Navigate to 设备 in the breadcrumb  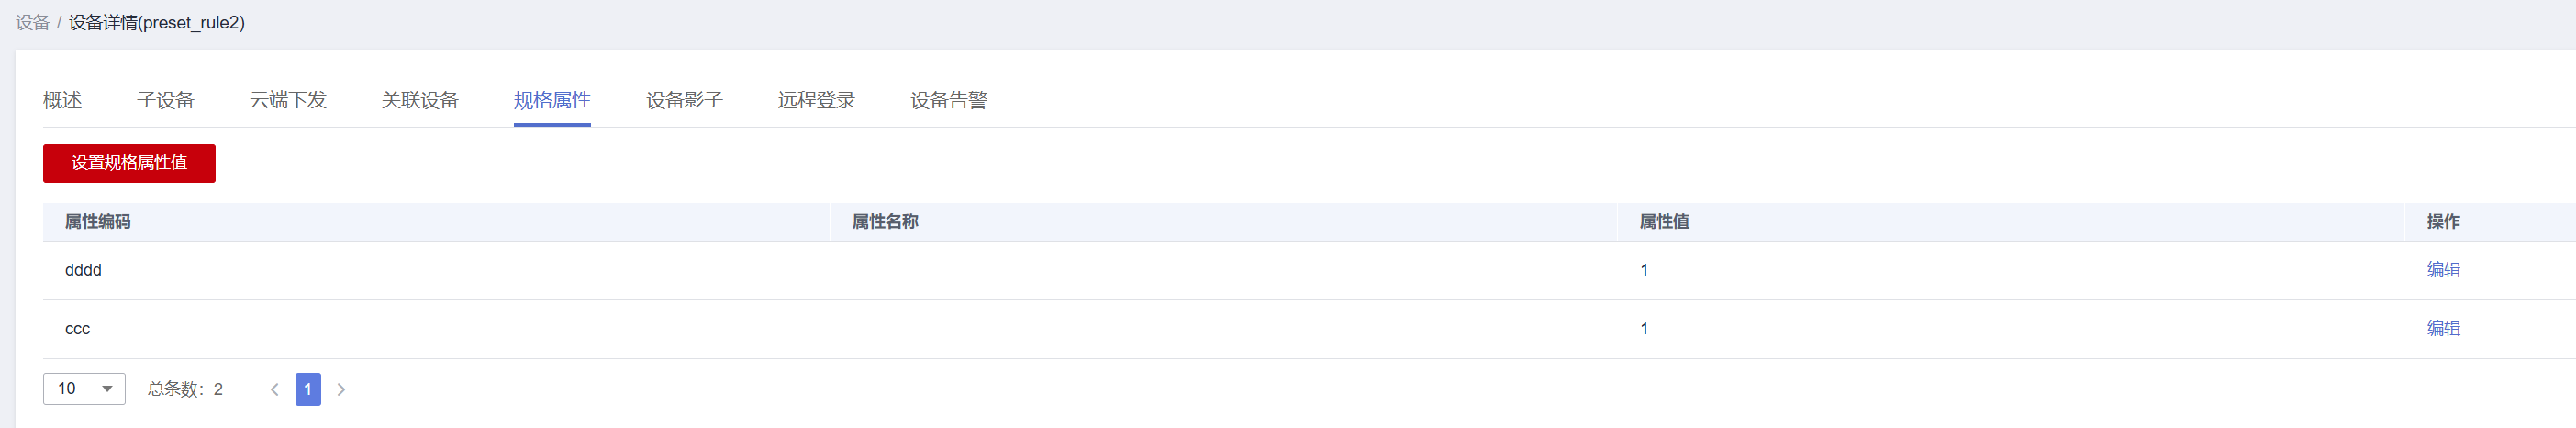coord(33,23)
